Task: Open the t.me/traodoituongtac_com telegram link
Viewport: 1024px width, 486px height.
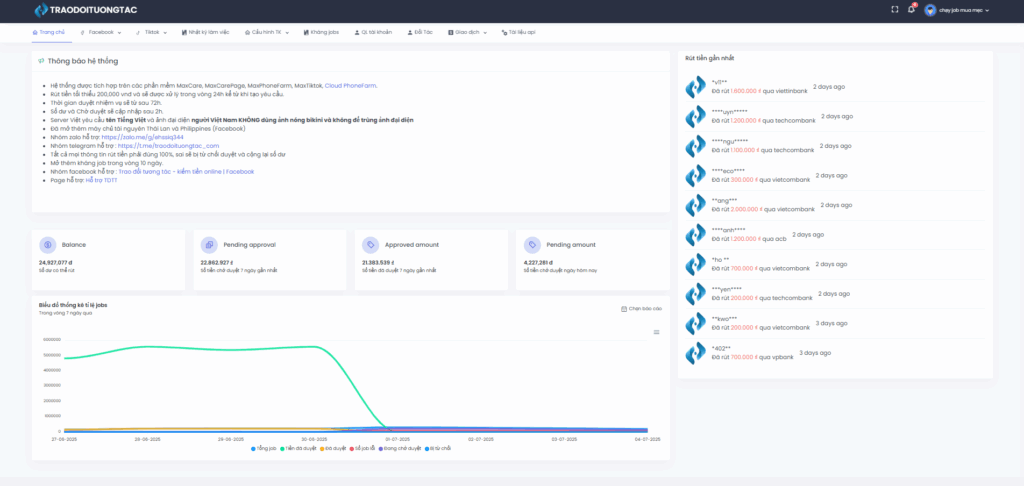Action: click(168, 146)
